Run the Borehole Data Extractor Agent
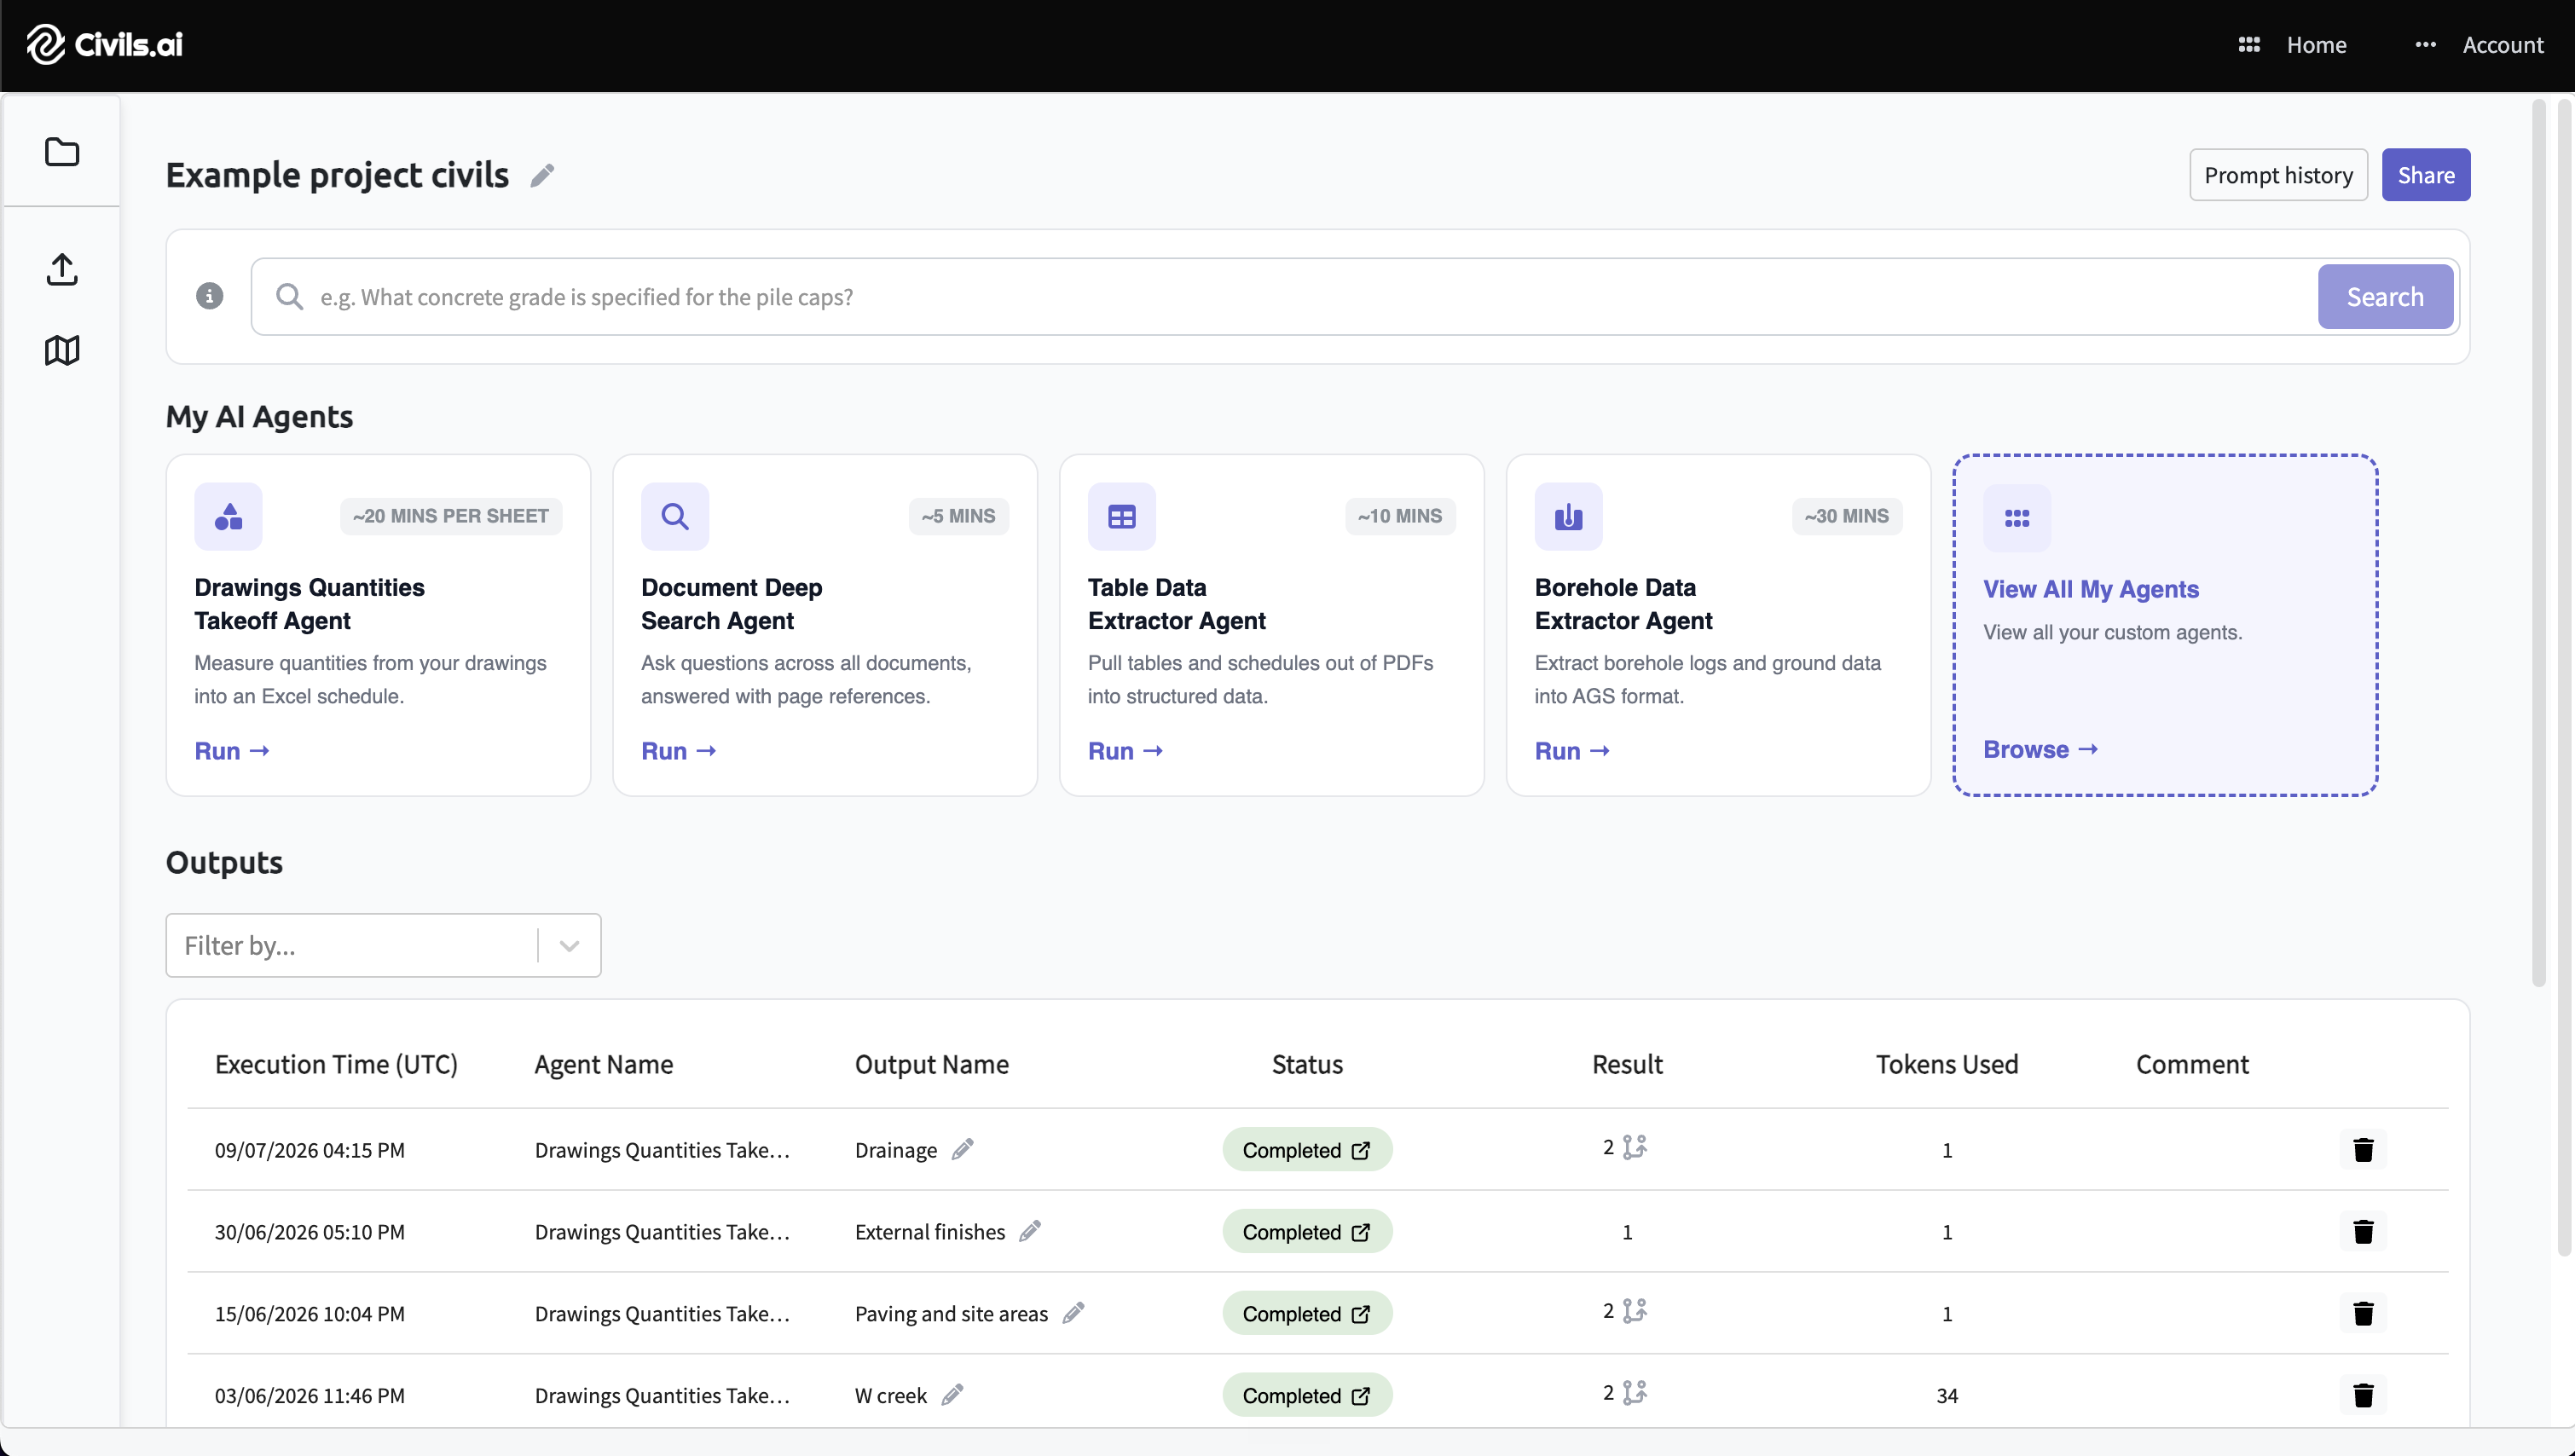The width and height of the screenshot is (2575, 1456). coord(1573,751)
